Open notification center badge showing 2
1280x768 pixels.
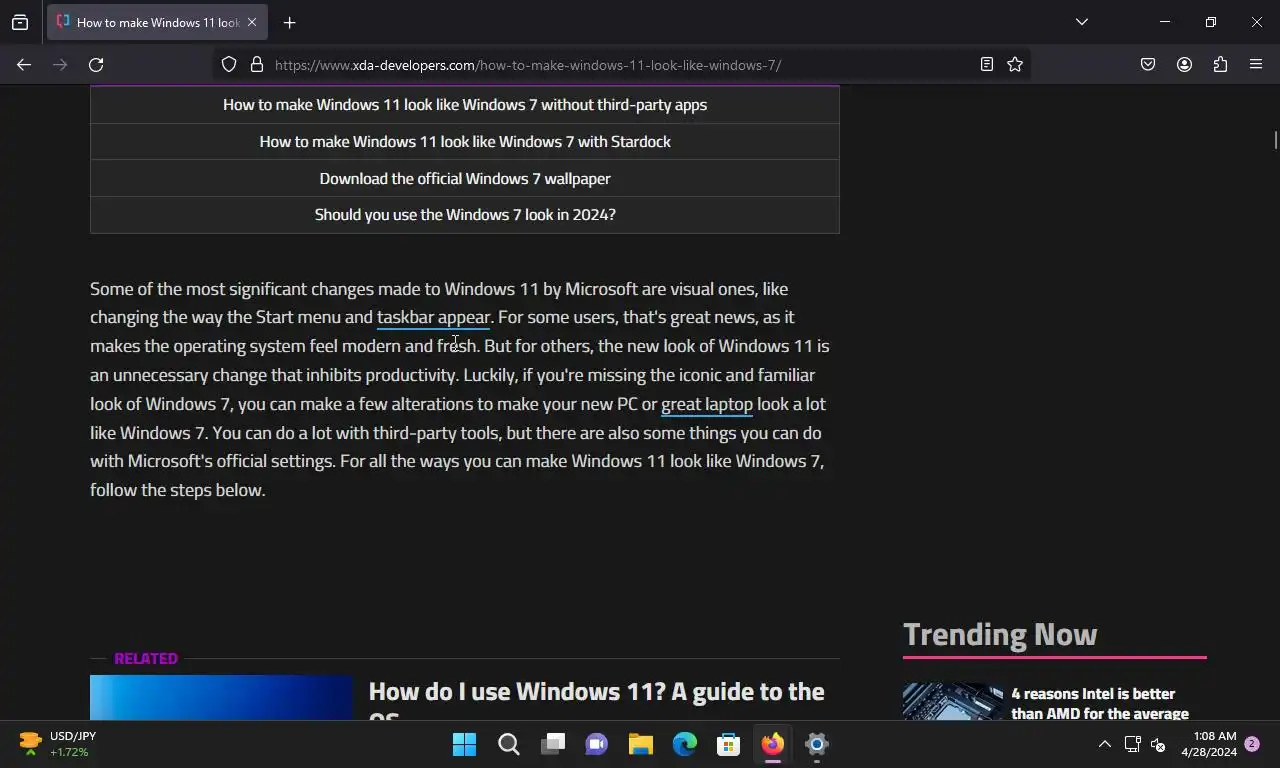click(x=1252, y=744)
